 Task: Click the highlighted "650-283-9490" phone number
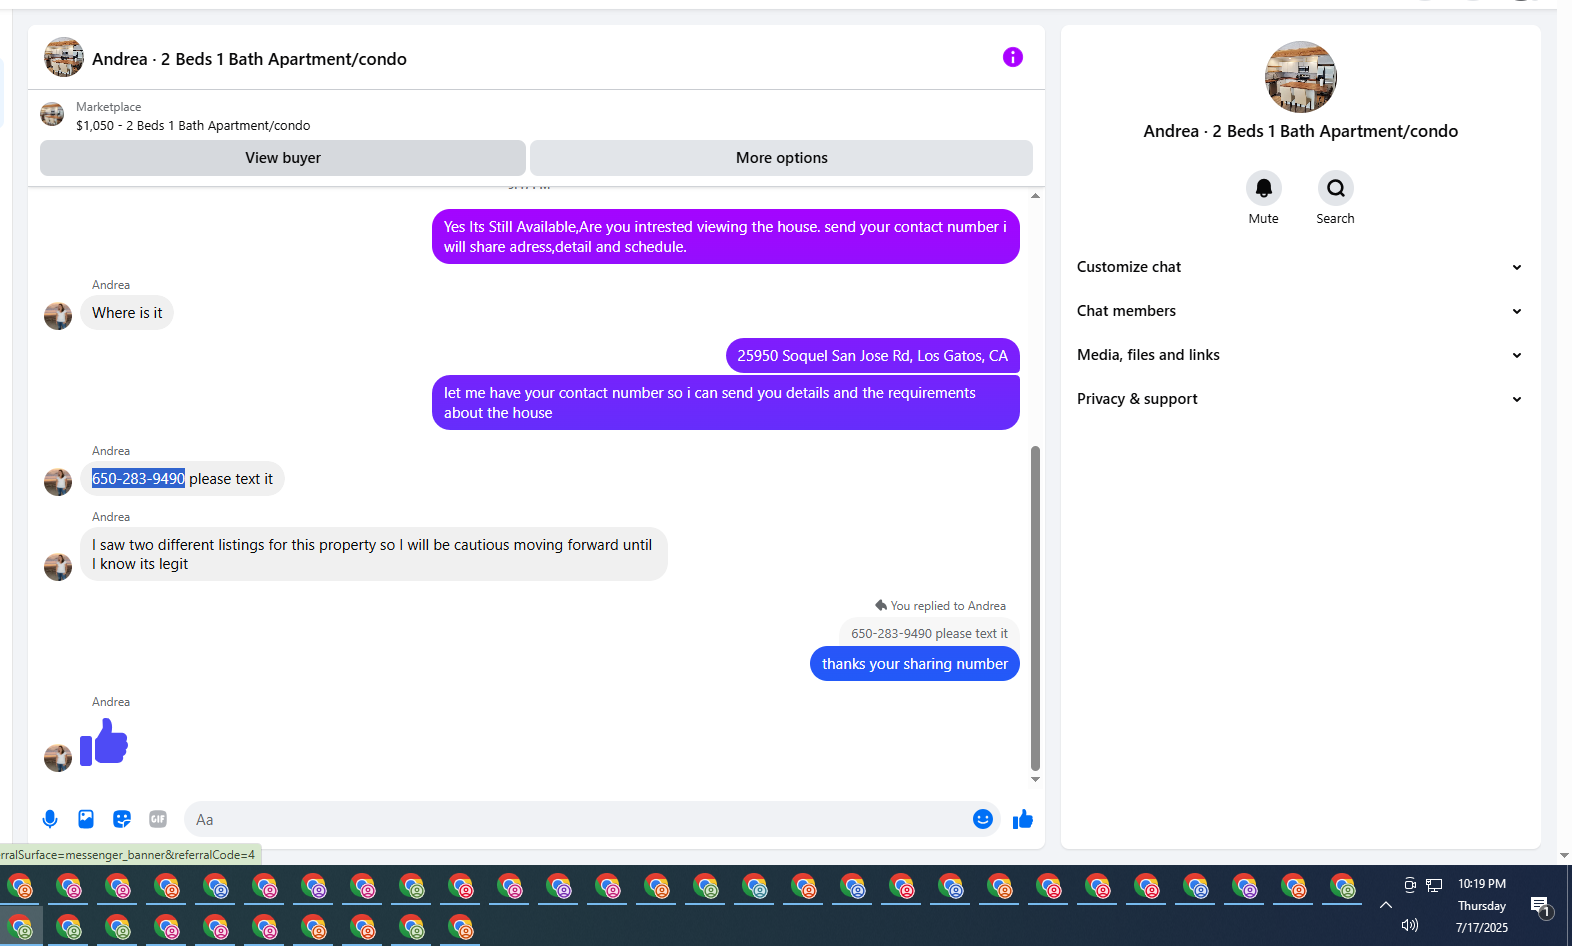point(138,479)
